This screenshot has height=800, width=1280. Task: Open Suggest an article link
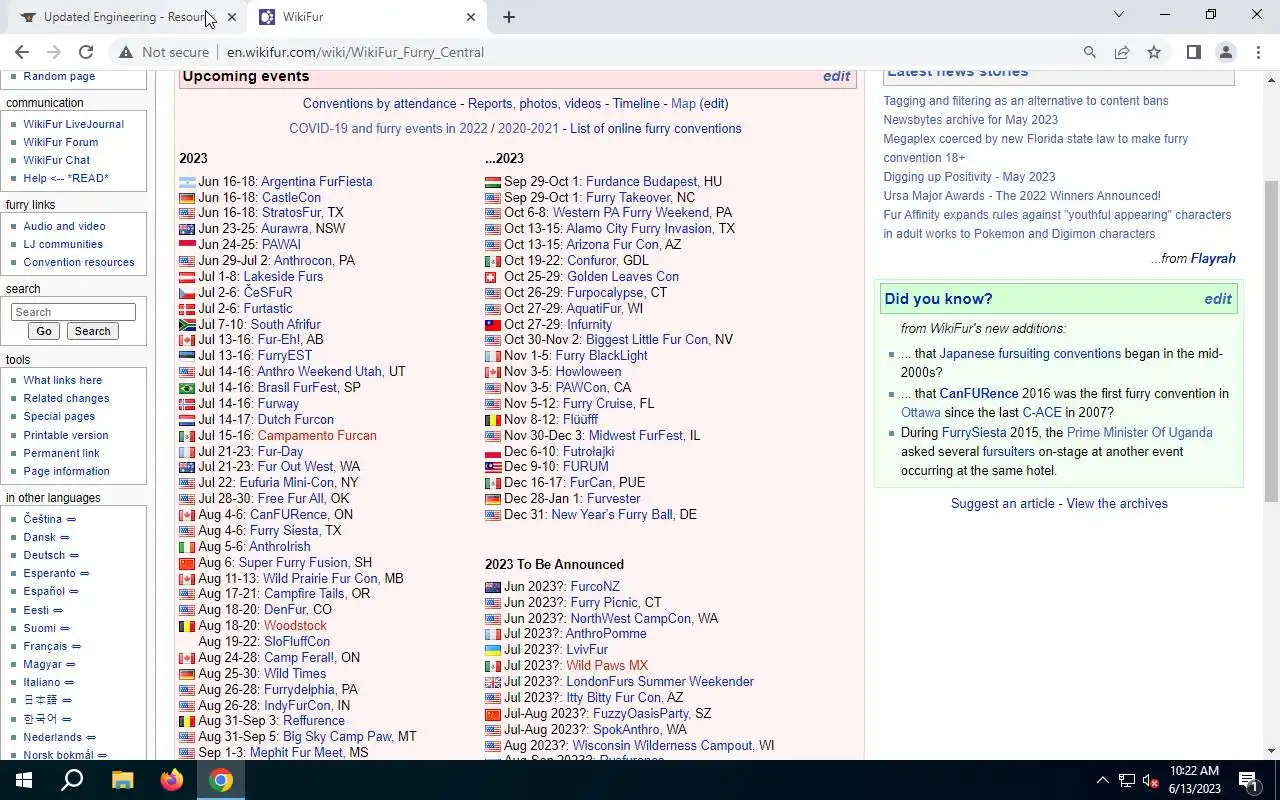[x=1002, y=504]
